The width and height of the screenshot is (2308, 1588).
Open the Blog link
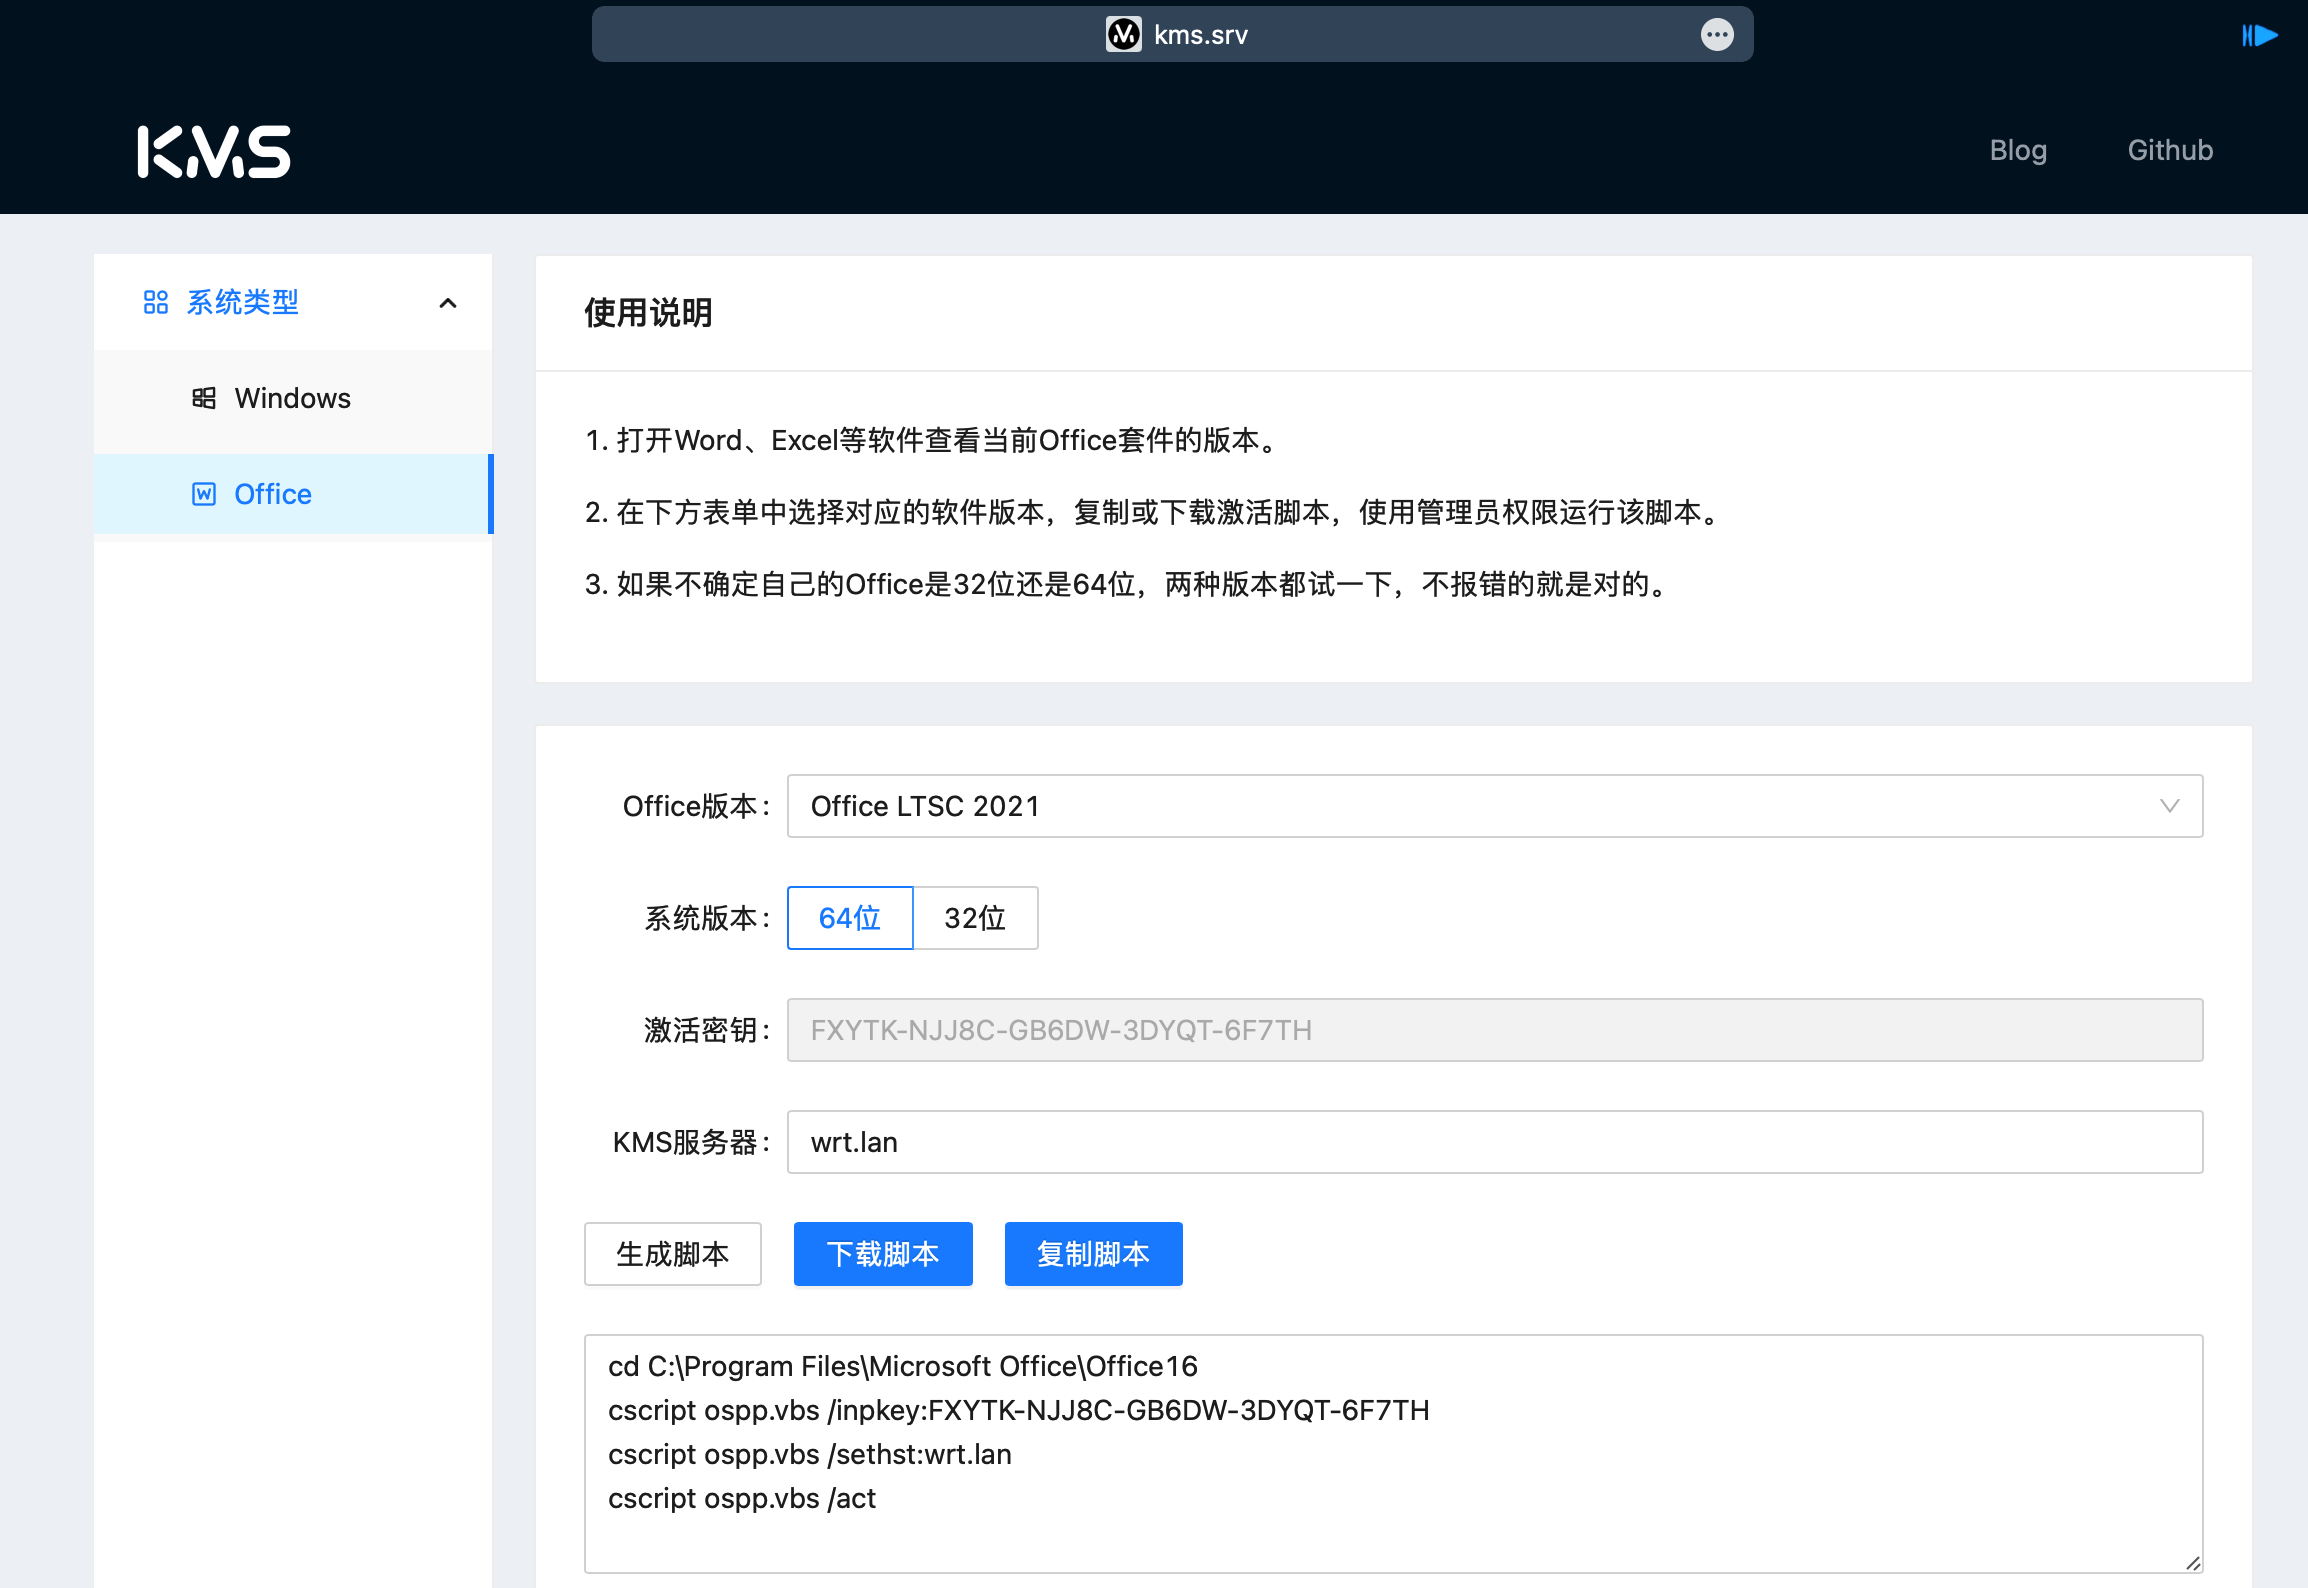pos(2017,150)
